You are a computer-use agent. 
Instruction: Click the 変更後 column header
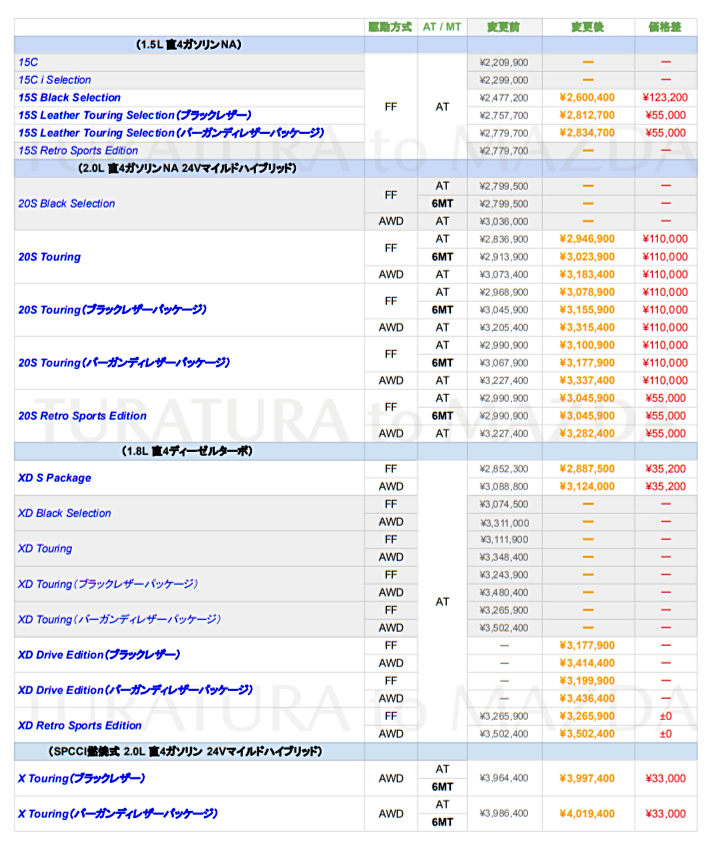pos(587,27)
